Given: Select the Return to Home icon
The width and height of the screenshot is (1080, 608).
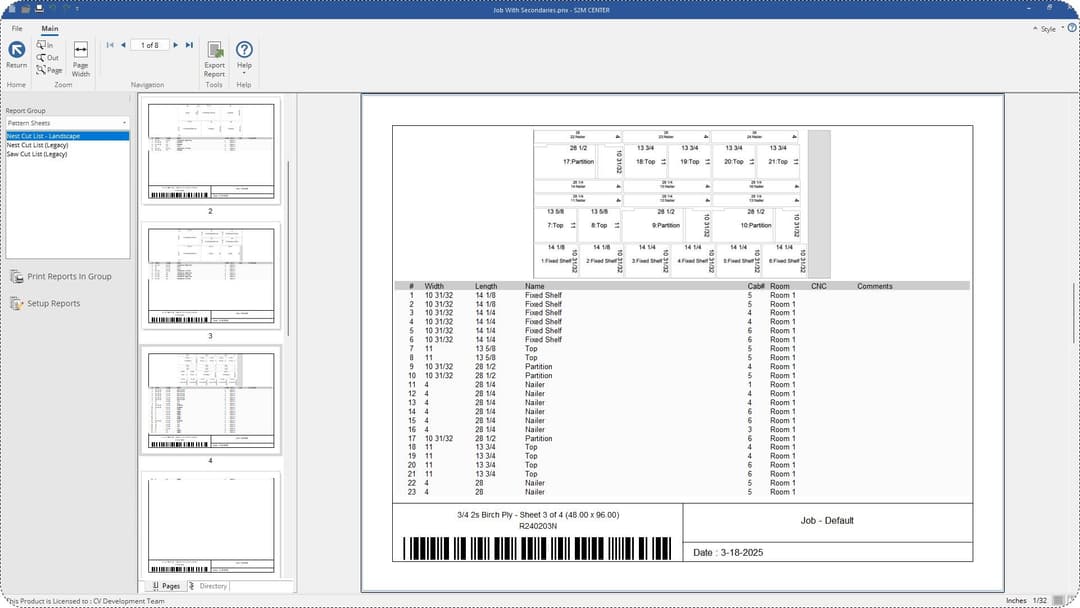Looking at the screenshot, I should (x=16, y=50).
